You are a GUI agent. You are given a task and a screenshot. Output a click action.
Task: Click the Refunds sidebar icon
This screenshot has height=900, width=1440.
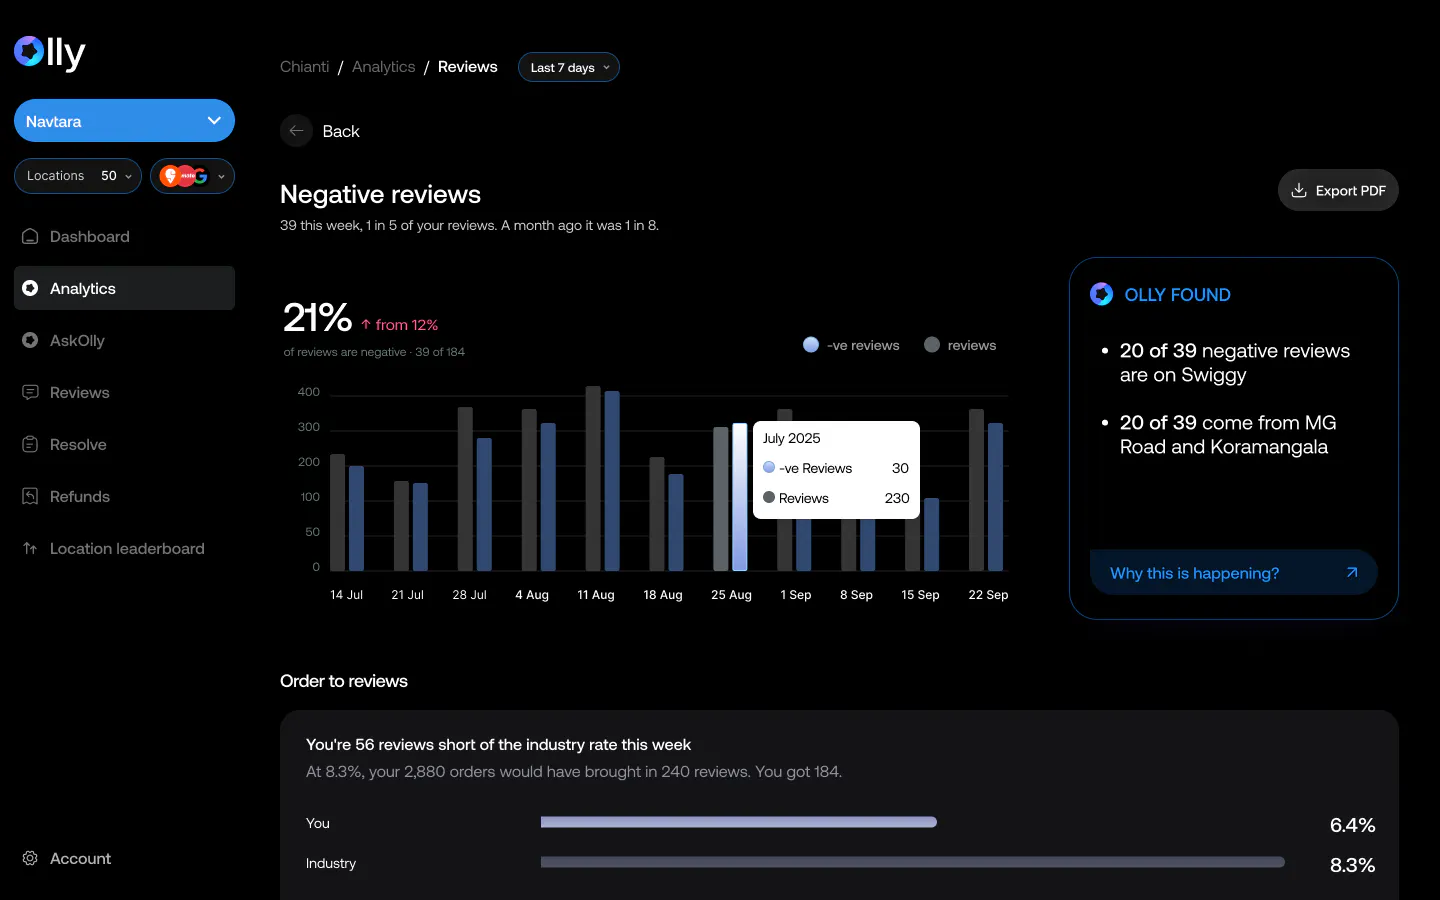point(30,496)
